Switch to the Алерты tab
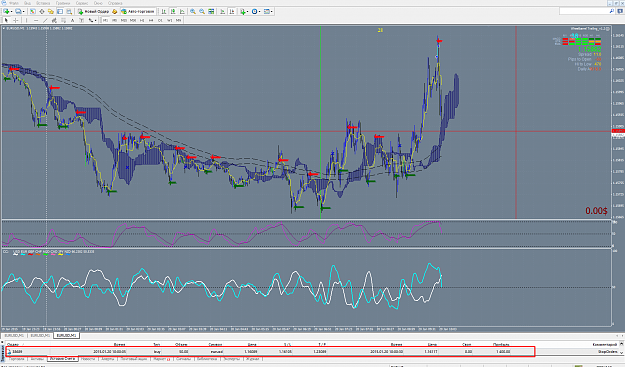 pyautogui.click(x=108, y=359)
